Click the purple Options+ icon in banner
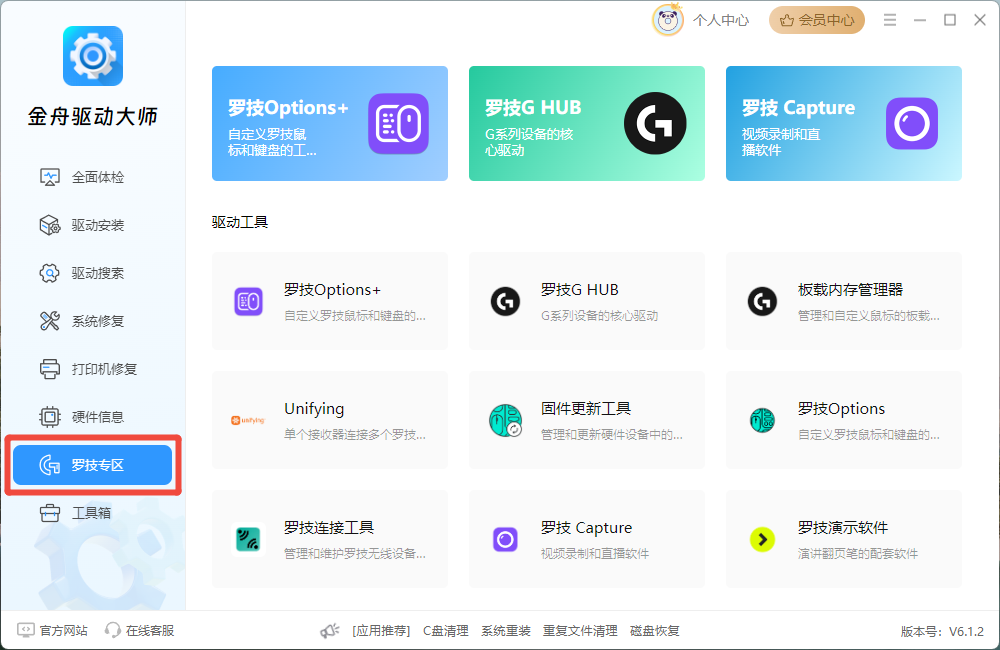 tap(398, 124)
